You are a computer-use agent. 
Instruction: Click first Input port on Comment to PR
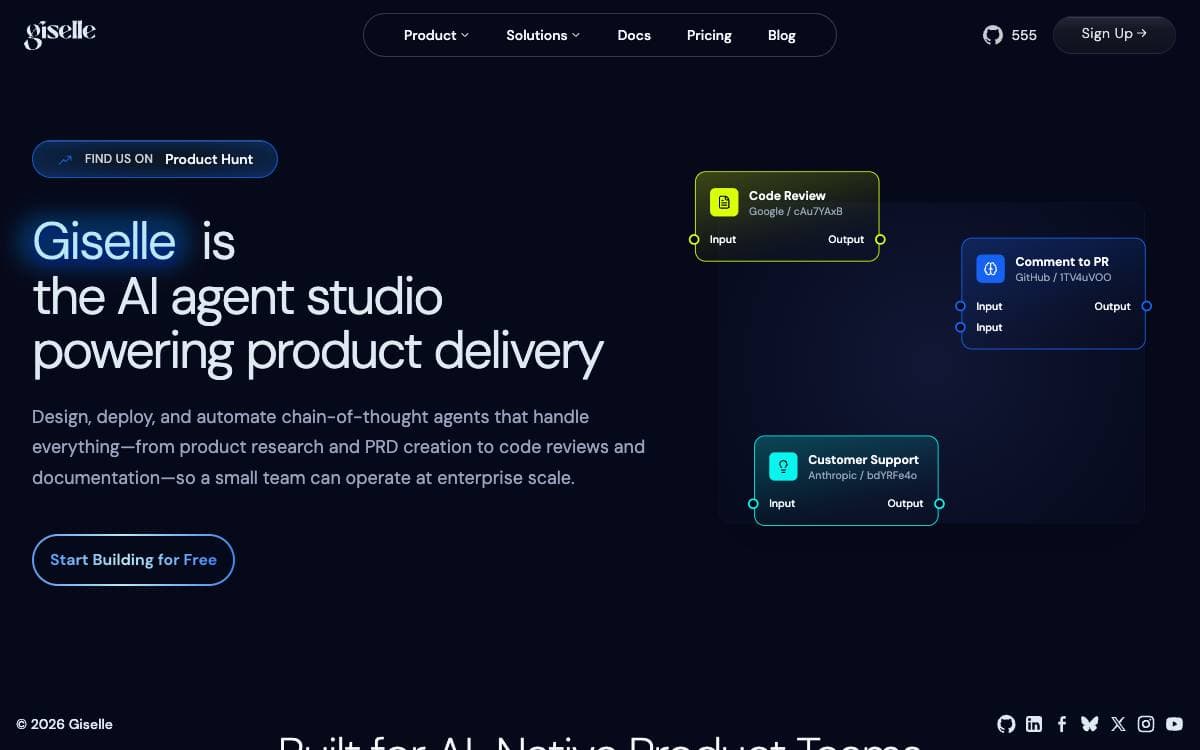click(x=960, y=306)
